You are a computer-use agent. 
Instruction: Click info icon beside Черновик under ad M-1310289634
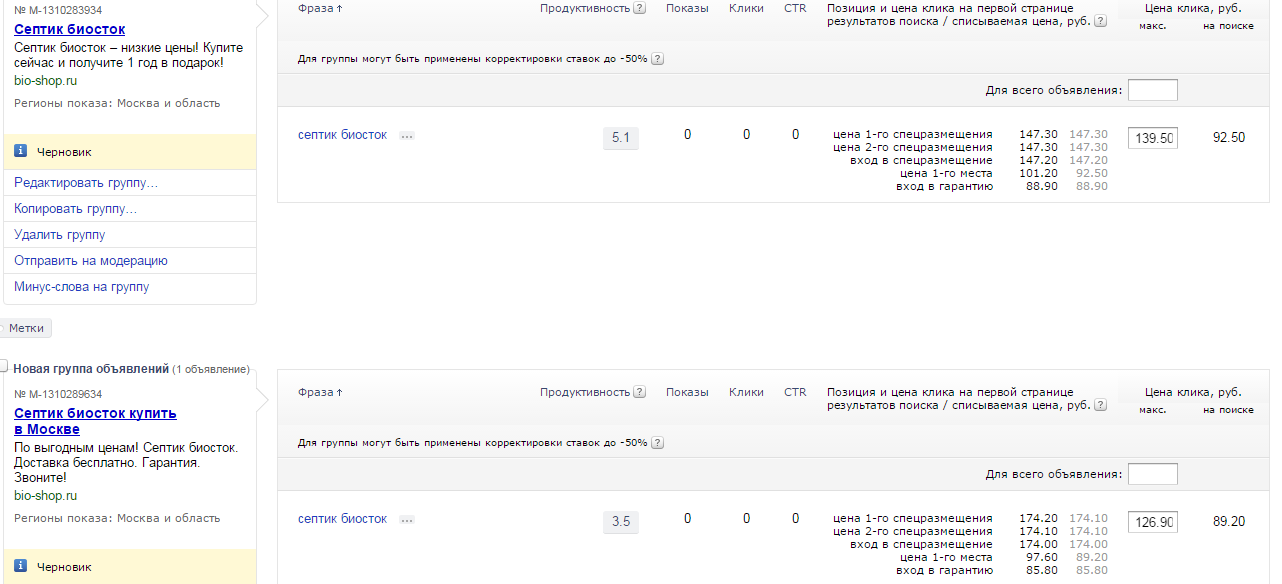click(20, 566)
